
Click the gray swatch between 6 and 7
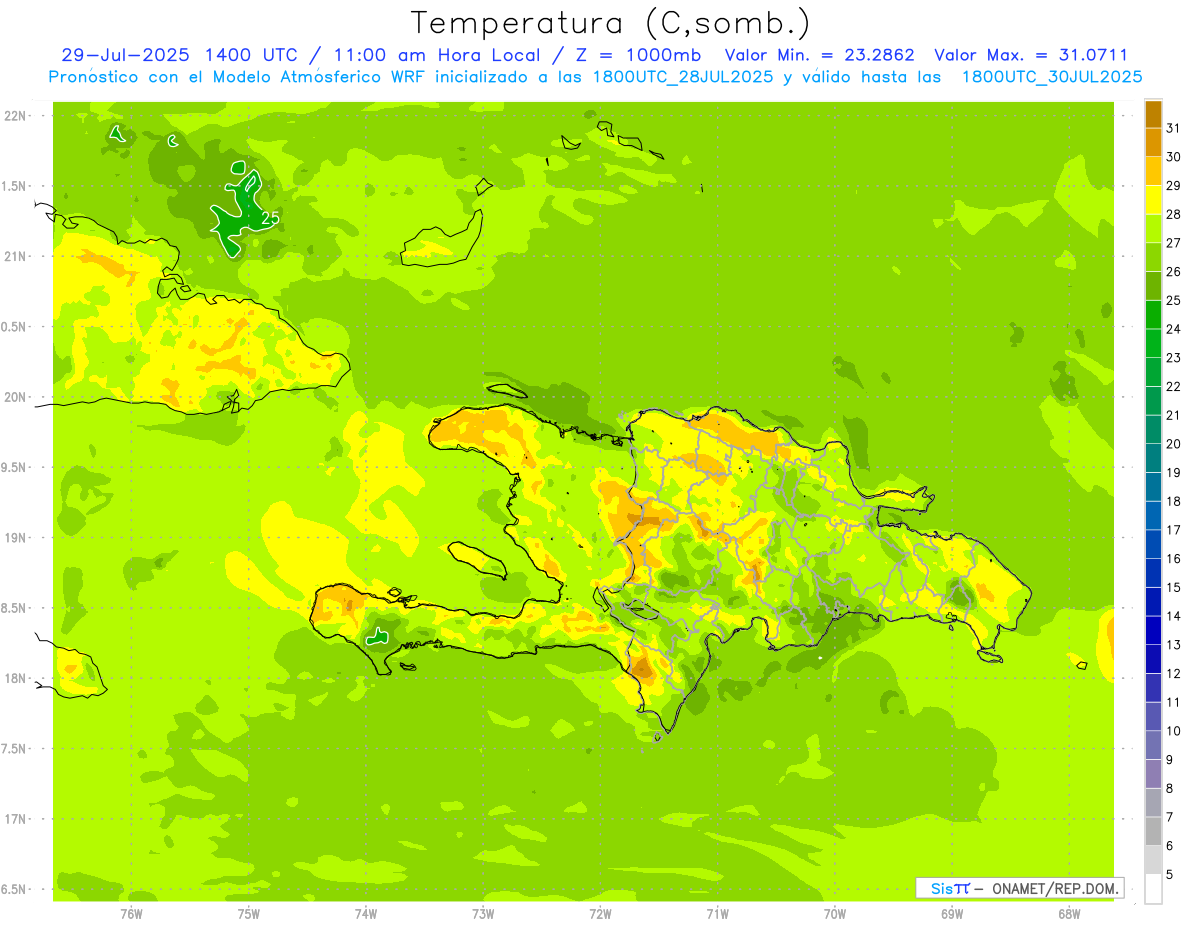pos(1153,831)
